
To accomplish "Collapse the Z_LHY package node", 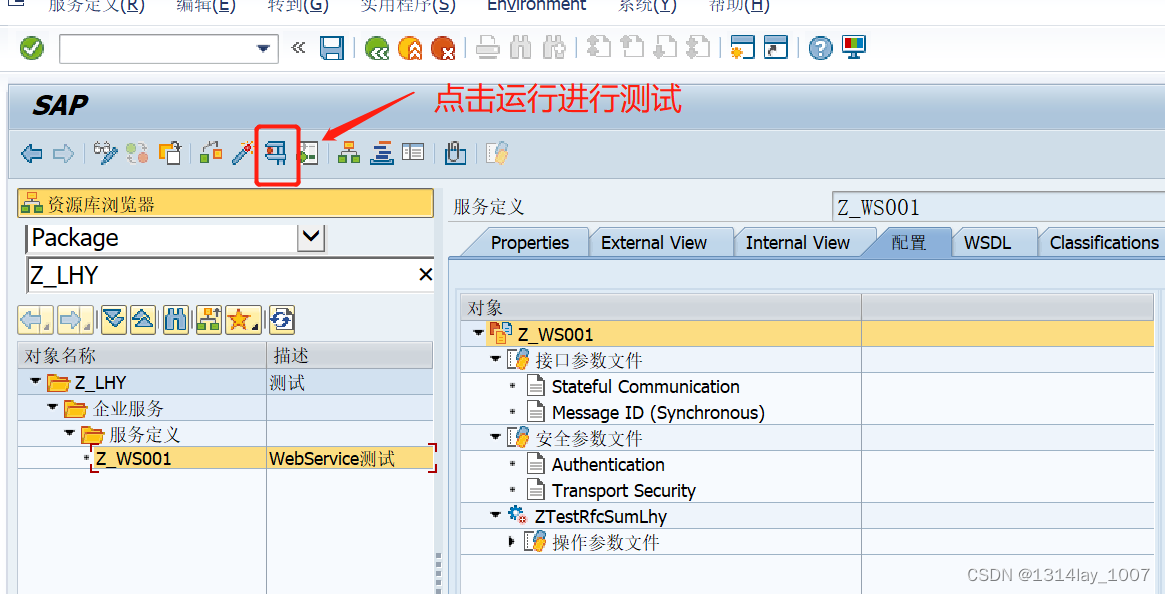I will pos(35,381).
